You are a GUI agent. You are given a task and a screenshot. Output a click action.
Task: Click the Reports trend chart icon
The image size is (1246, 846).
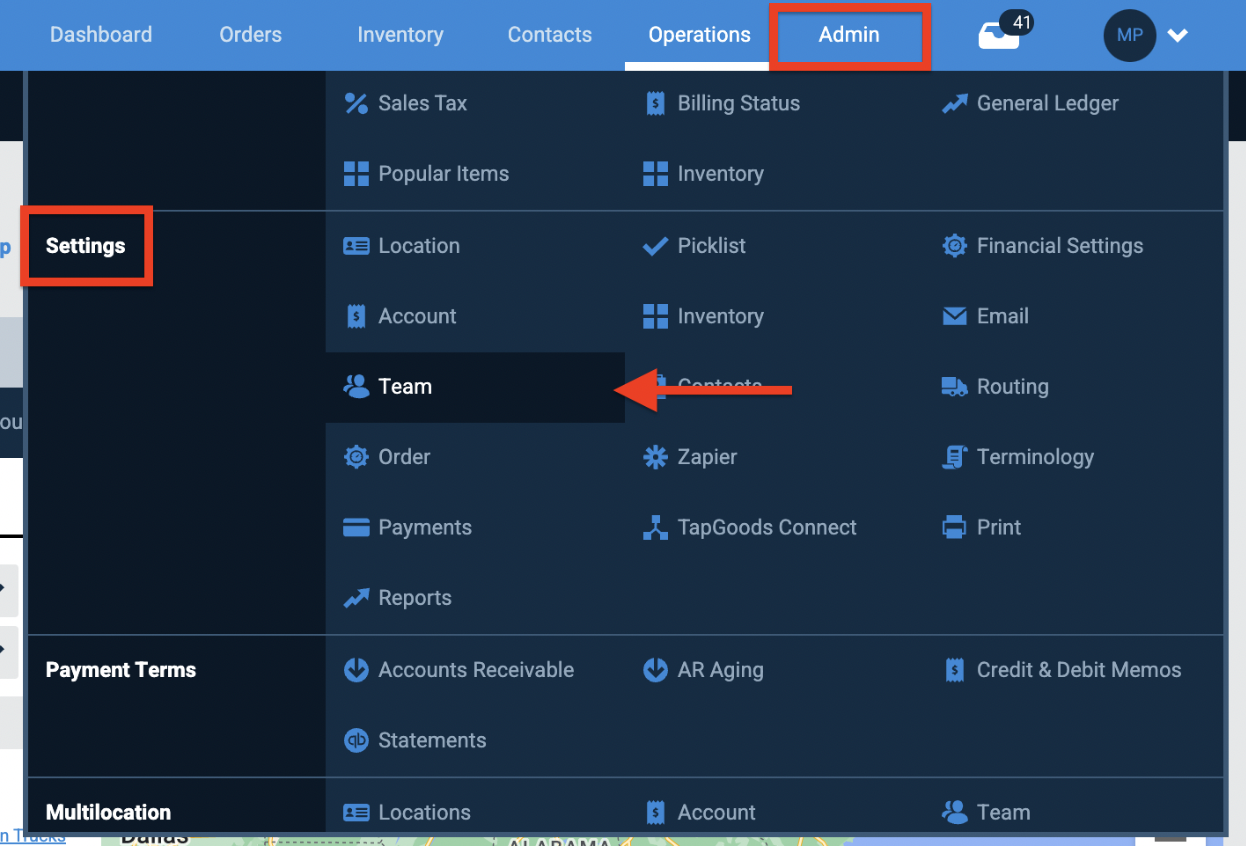(x=356, y=598)
